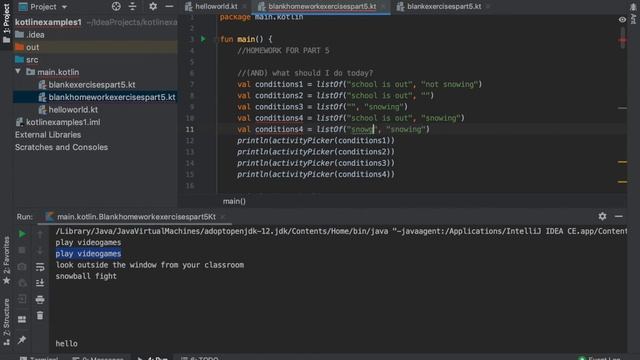Close the blankhomeworkexercisespart5.kt editor tab
This screenshot has height=360, width=640.
[382, 7]
